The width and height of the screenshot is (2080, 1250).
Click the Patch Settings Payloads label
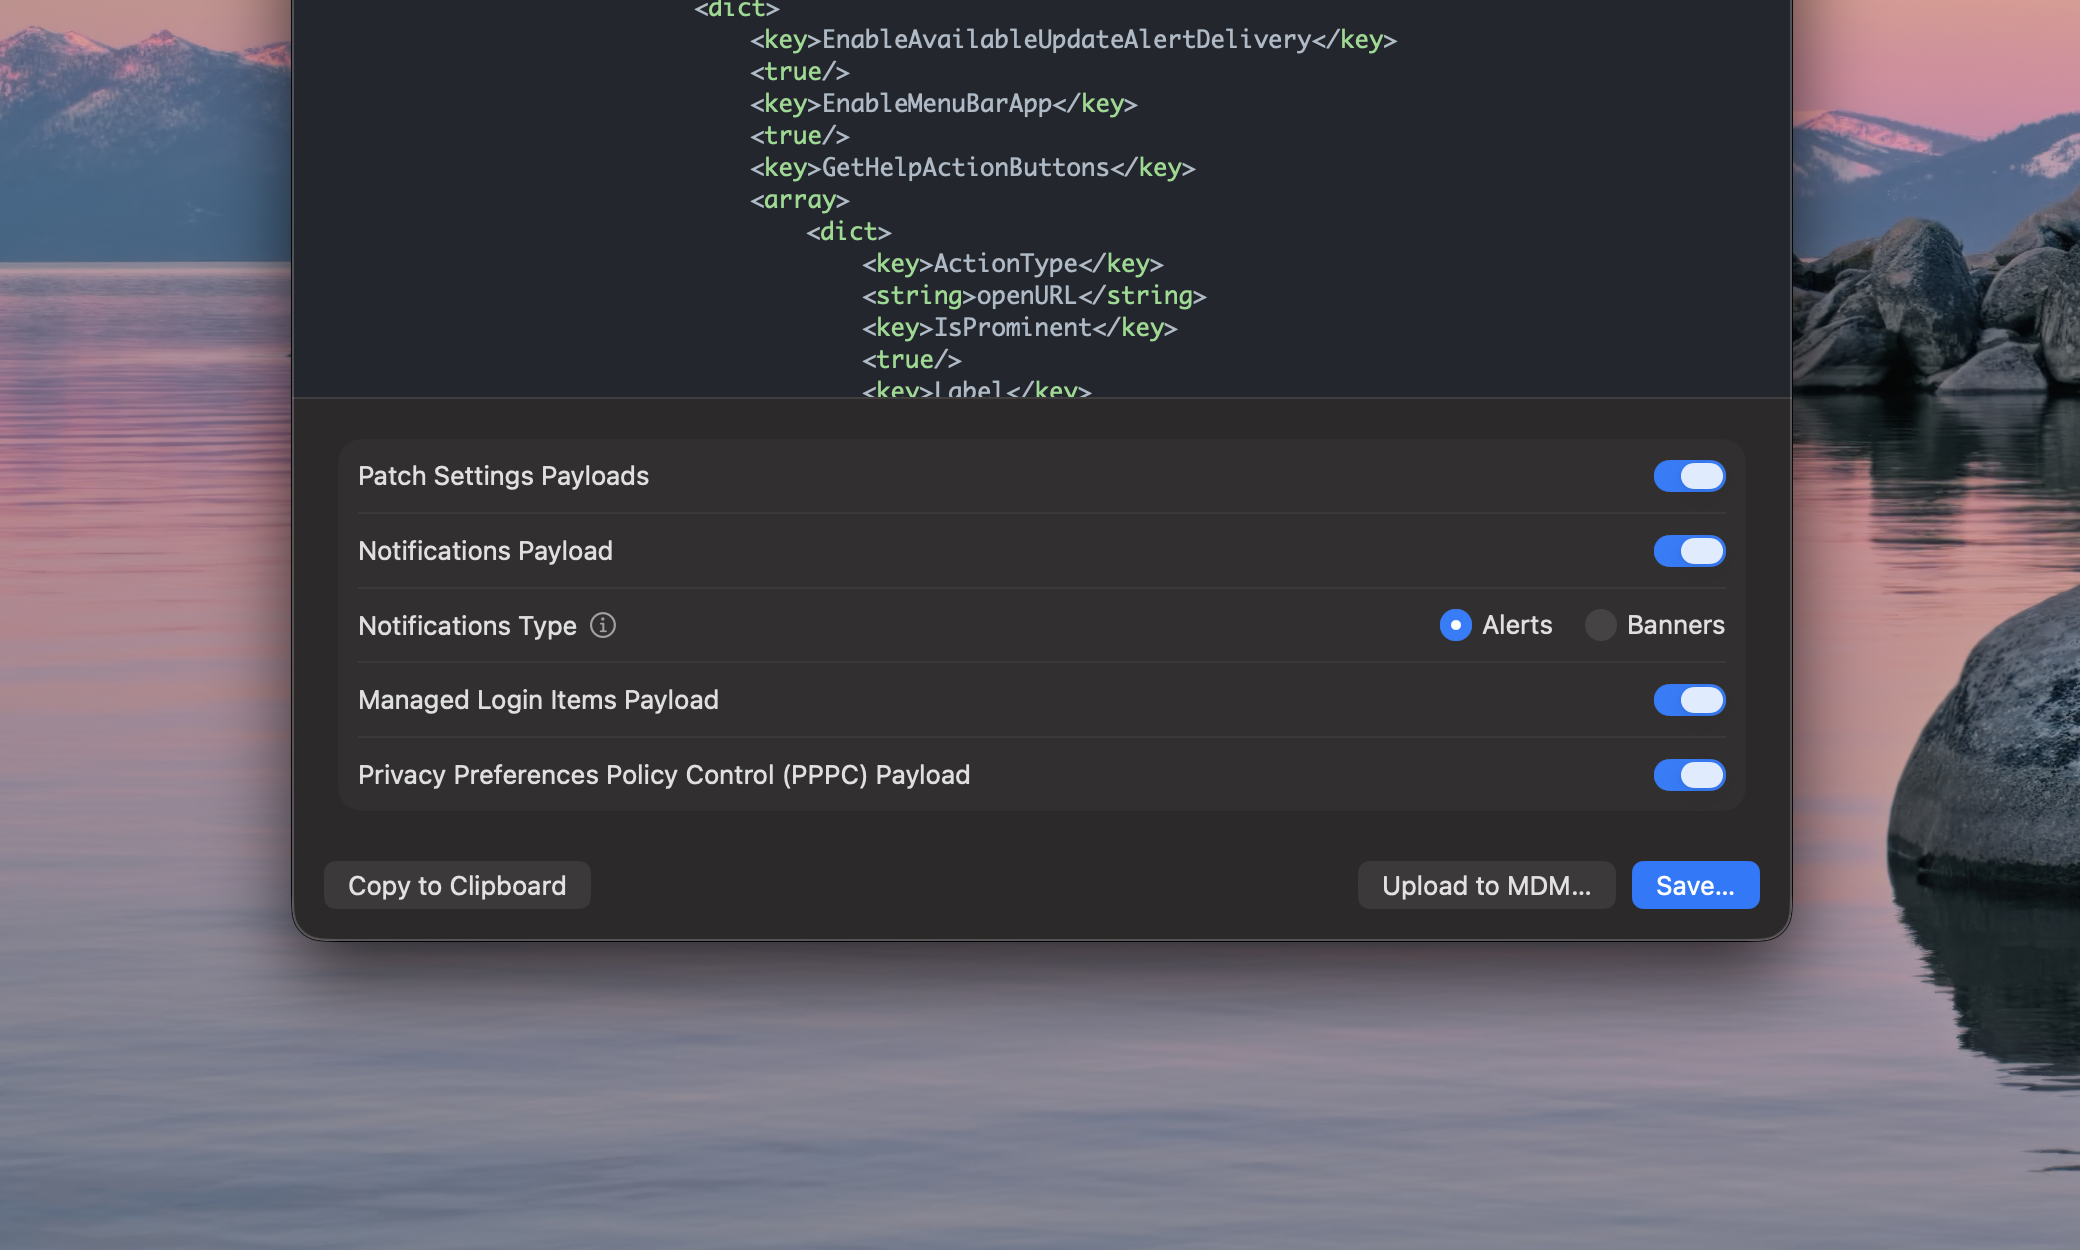[503, 476]
